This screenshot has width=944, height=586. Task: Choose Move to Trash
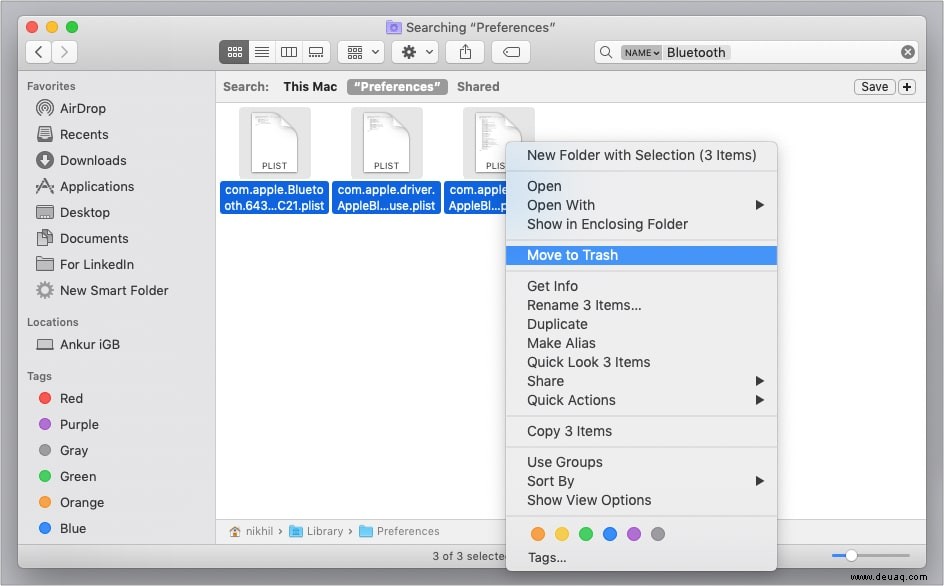click(x=641, y=255)
